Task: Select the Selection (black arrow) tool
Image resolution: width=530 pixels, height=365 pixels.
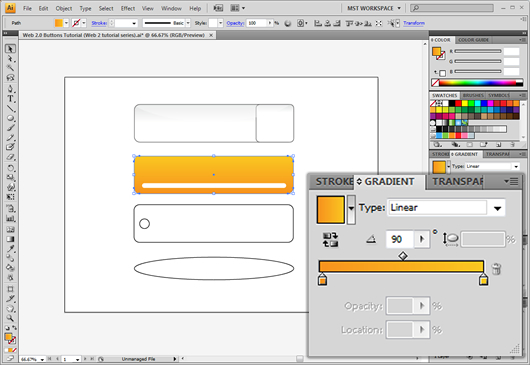Action: coord(10,49)
